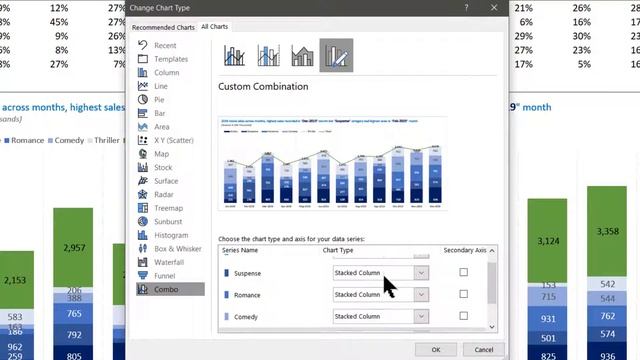The width and height of the screenshot is (640, 360).
Task: Choose Histogram chart category icon
Action: click(x=142, y=235)
